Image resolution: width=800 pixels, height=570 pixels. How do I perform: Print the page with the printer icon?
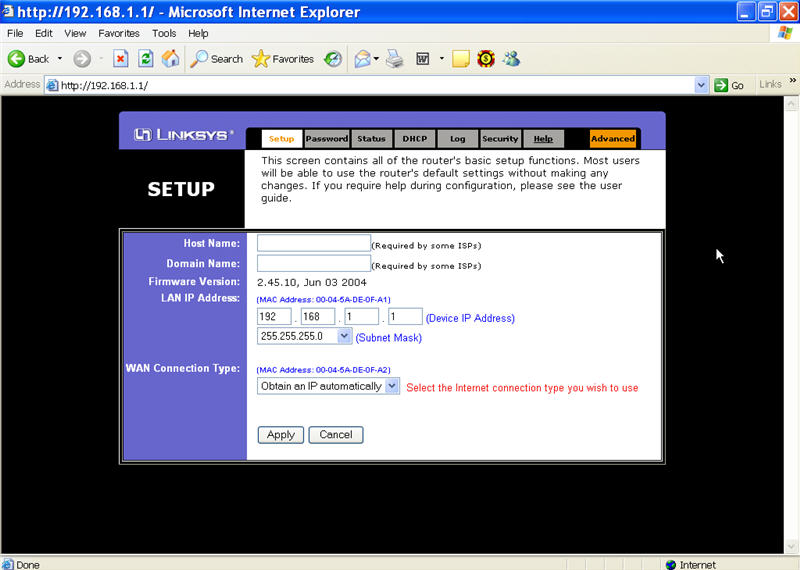coord(394,59)
